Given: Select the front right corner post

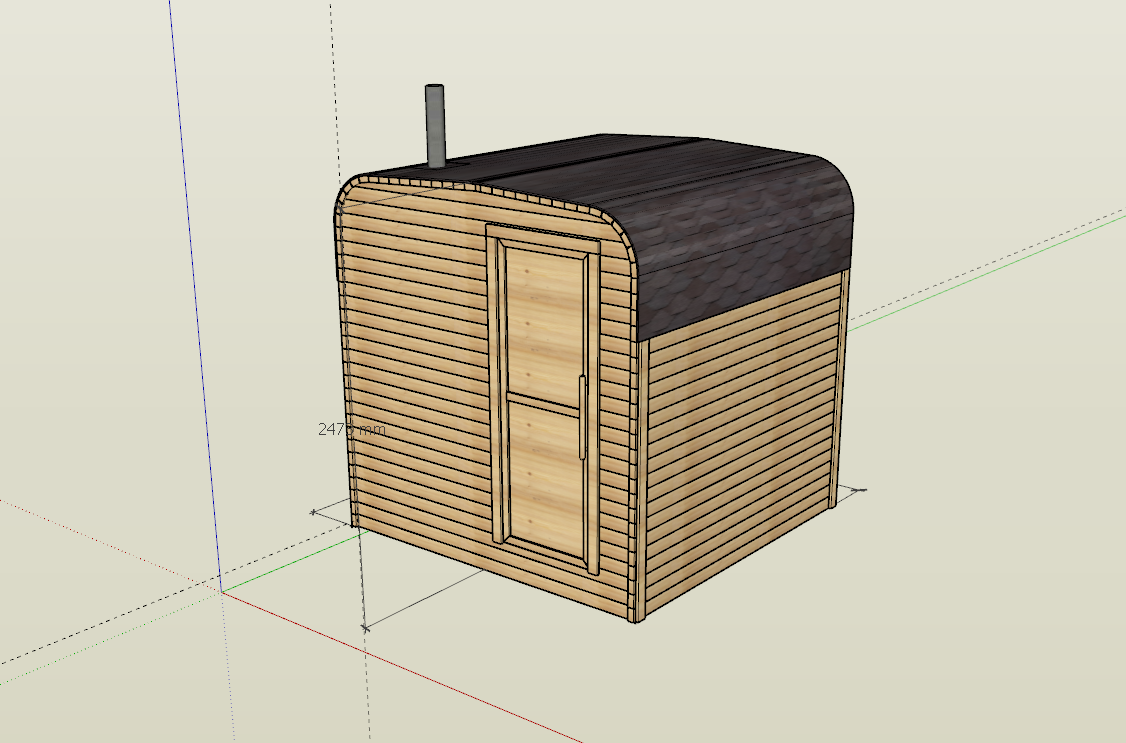Looking at the screenshot, I should point(636,480).
